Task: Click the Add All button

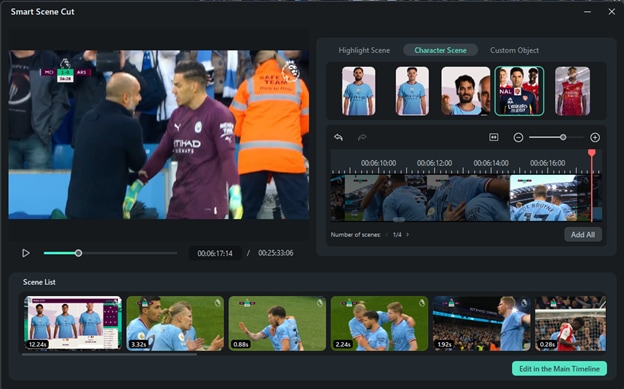Action: coord(583,235)
